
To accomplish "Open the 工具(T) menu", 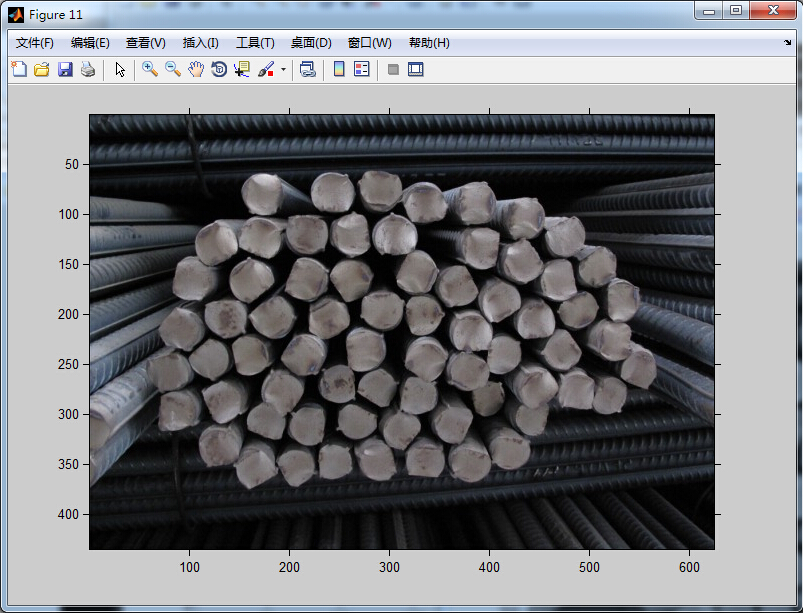I will (255, 43).
